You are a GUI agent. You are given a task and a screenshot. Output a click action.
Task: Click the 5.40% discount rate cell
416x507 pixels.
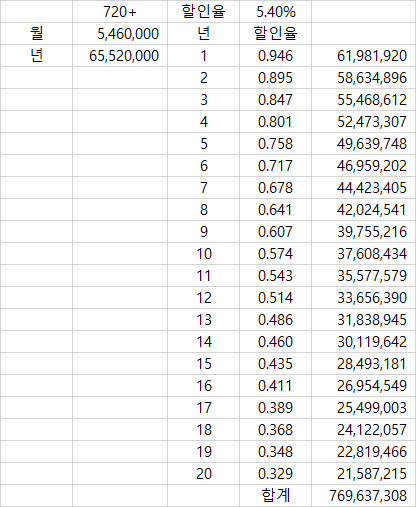pyautogui.click(x=275, y=12)
